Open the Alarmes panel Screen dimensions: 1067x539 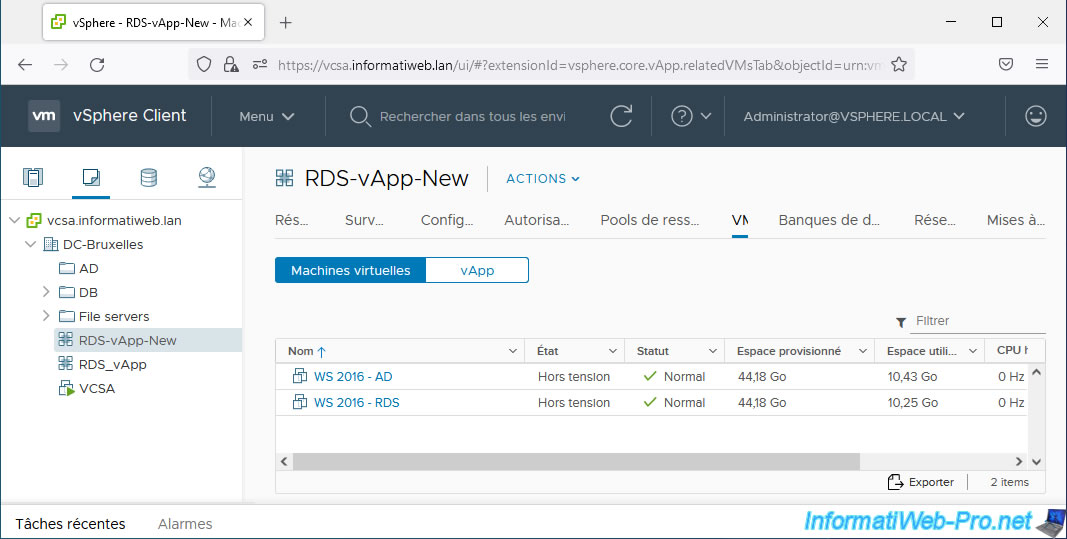tap(185, 523)
